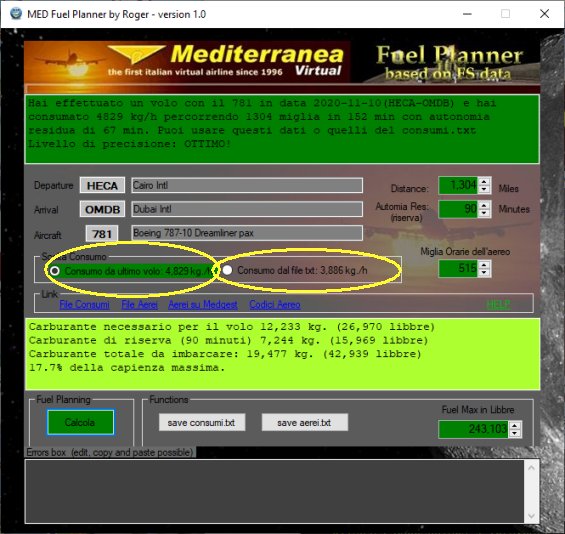Increase Distance value with the up arrow
Screen dimensions: 565x534
[484, 181]
